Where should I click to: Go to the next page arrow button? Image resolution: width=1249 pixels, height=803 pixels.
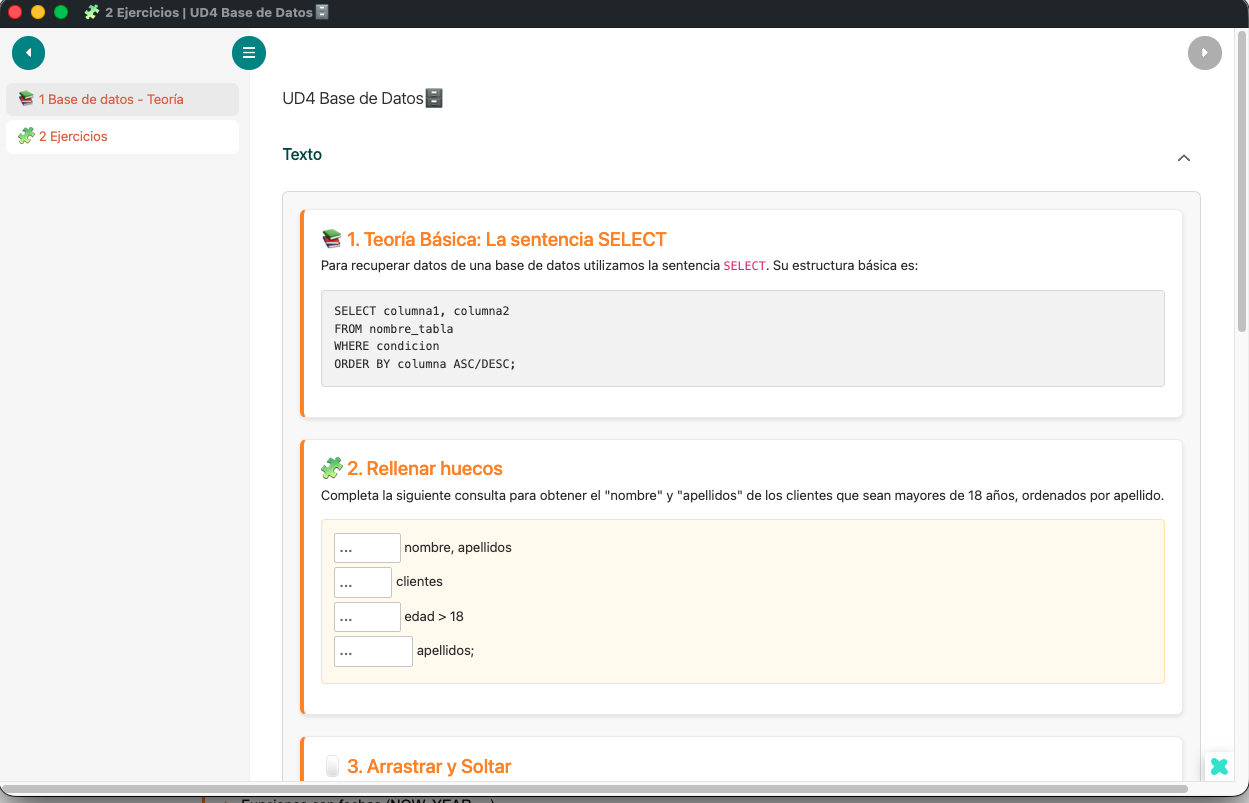click(x=1204, y=53)
